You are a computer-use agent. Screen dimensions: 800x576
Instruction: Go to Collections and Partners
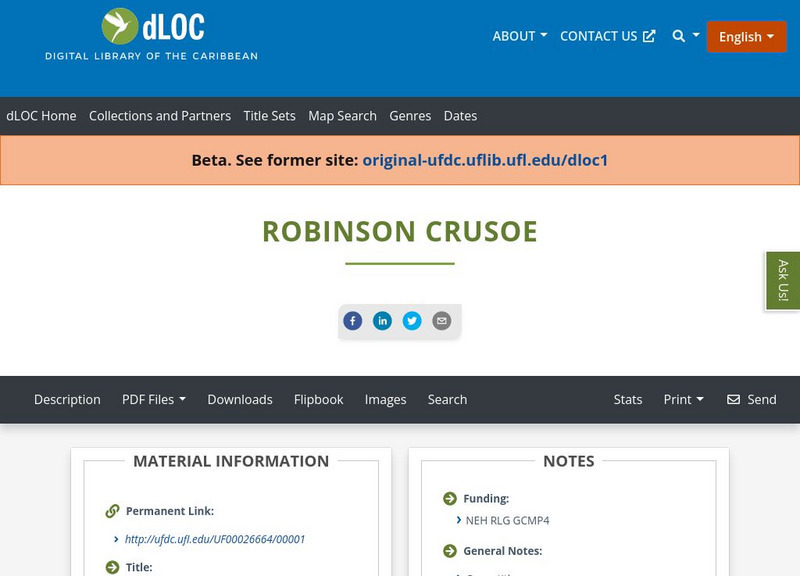[x=160, y=115]
